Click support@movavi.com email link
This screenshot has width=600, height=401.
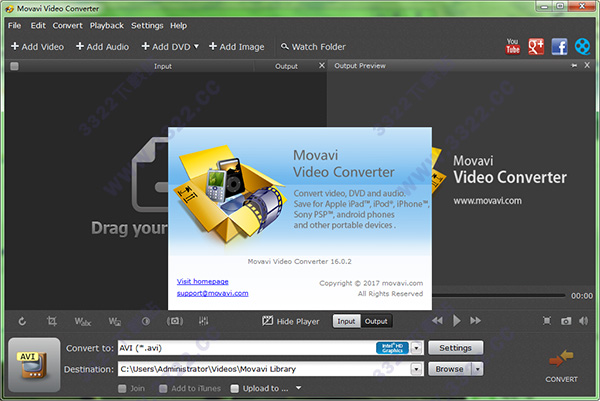212,293
